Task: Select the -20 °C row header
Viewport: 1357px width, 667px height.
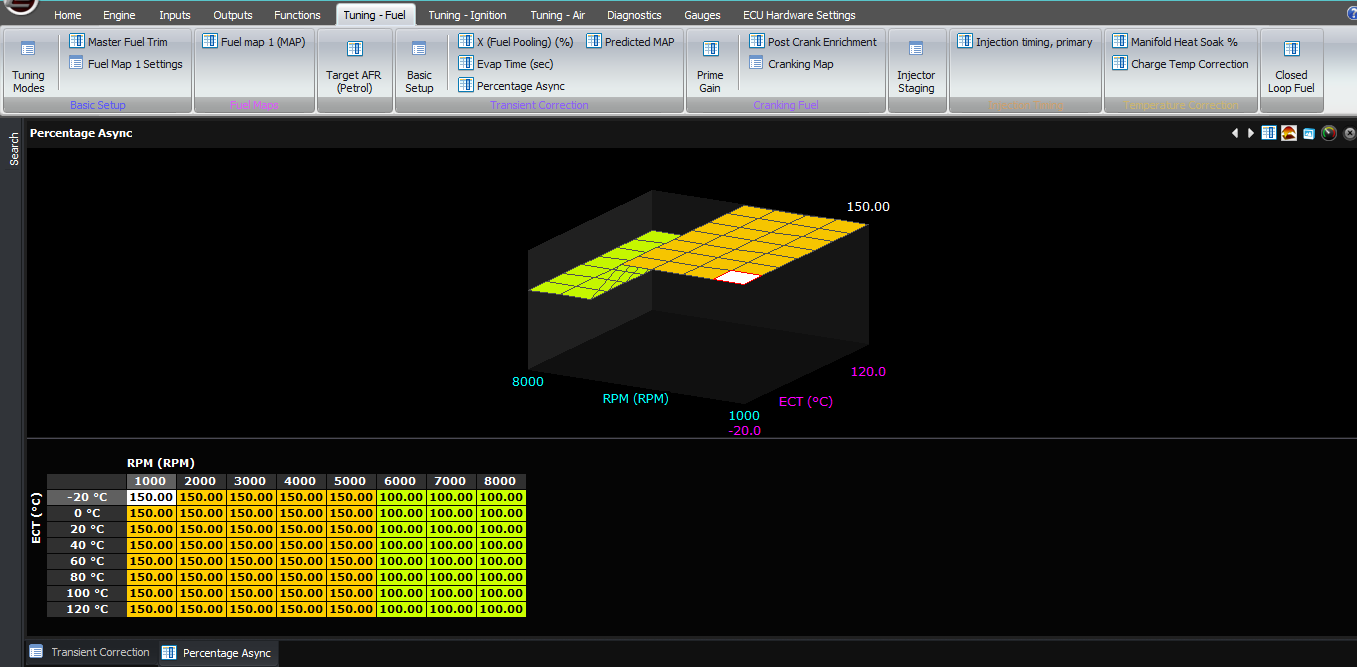Action: coord(87,497)
